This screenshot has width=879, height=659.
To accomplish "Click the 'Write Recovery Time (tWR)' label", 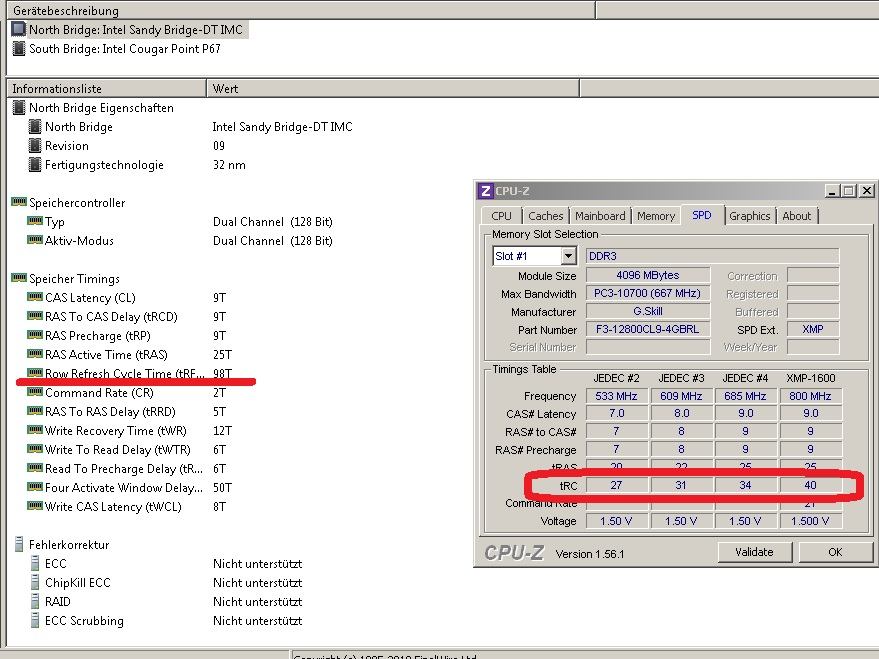I will click(x=115, y=431).
